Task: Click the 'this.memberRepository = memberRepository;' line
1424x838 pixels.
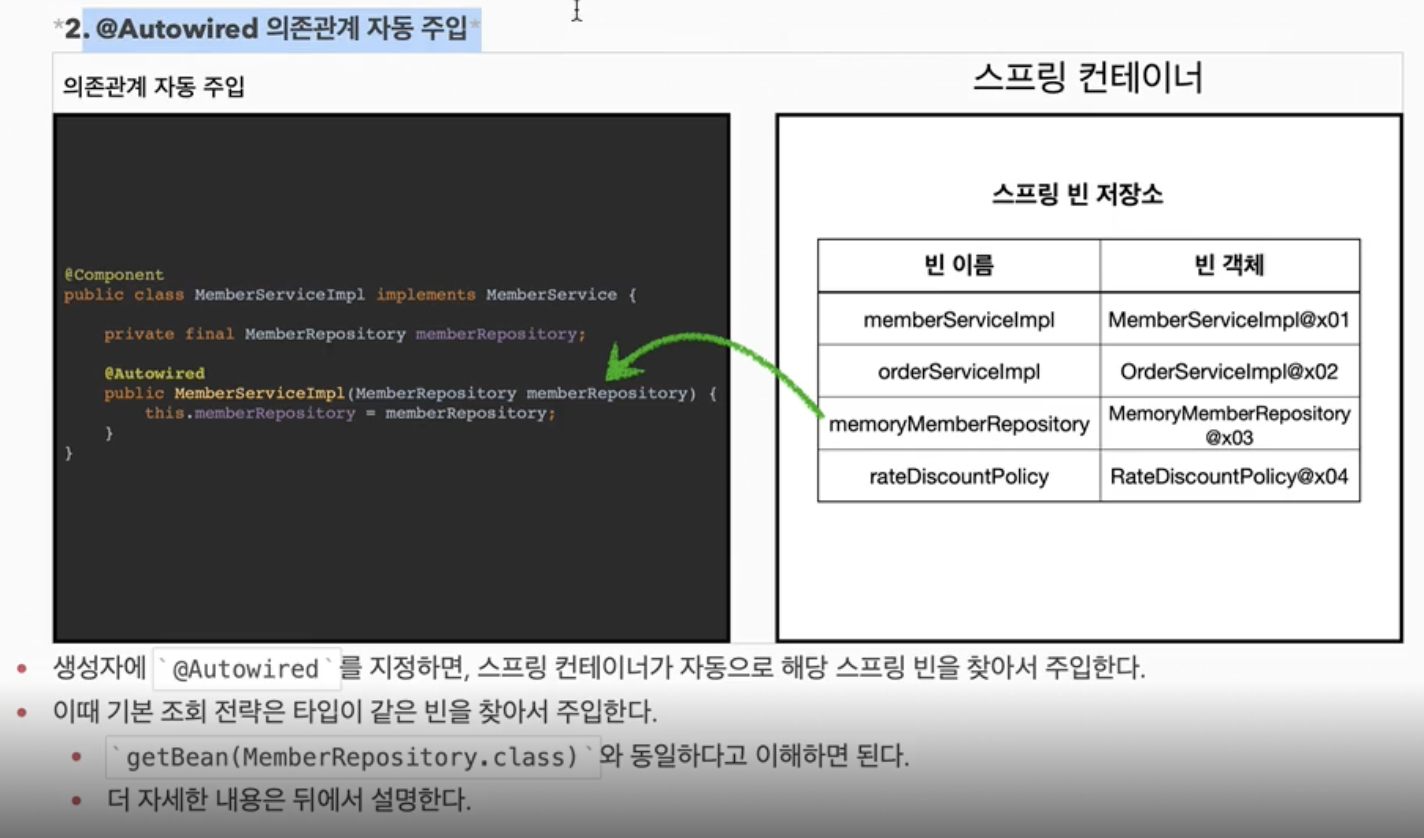Action: pyautogui.click(x=349, y=413)
